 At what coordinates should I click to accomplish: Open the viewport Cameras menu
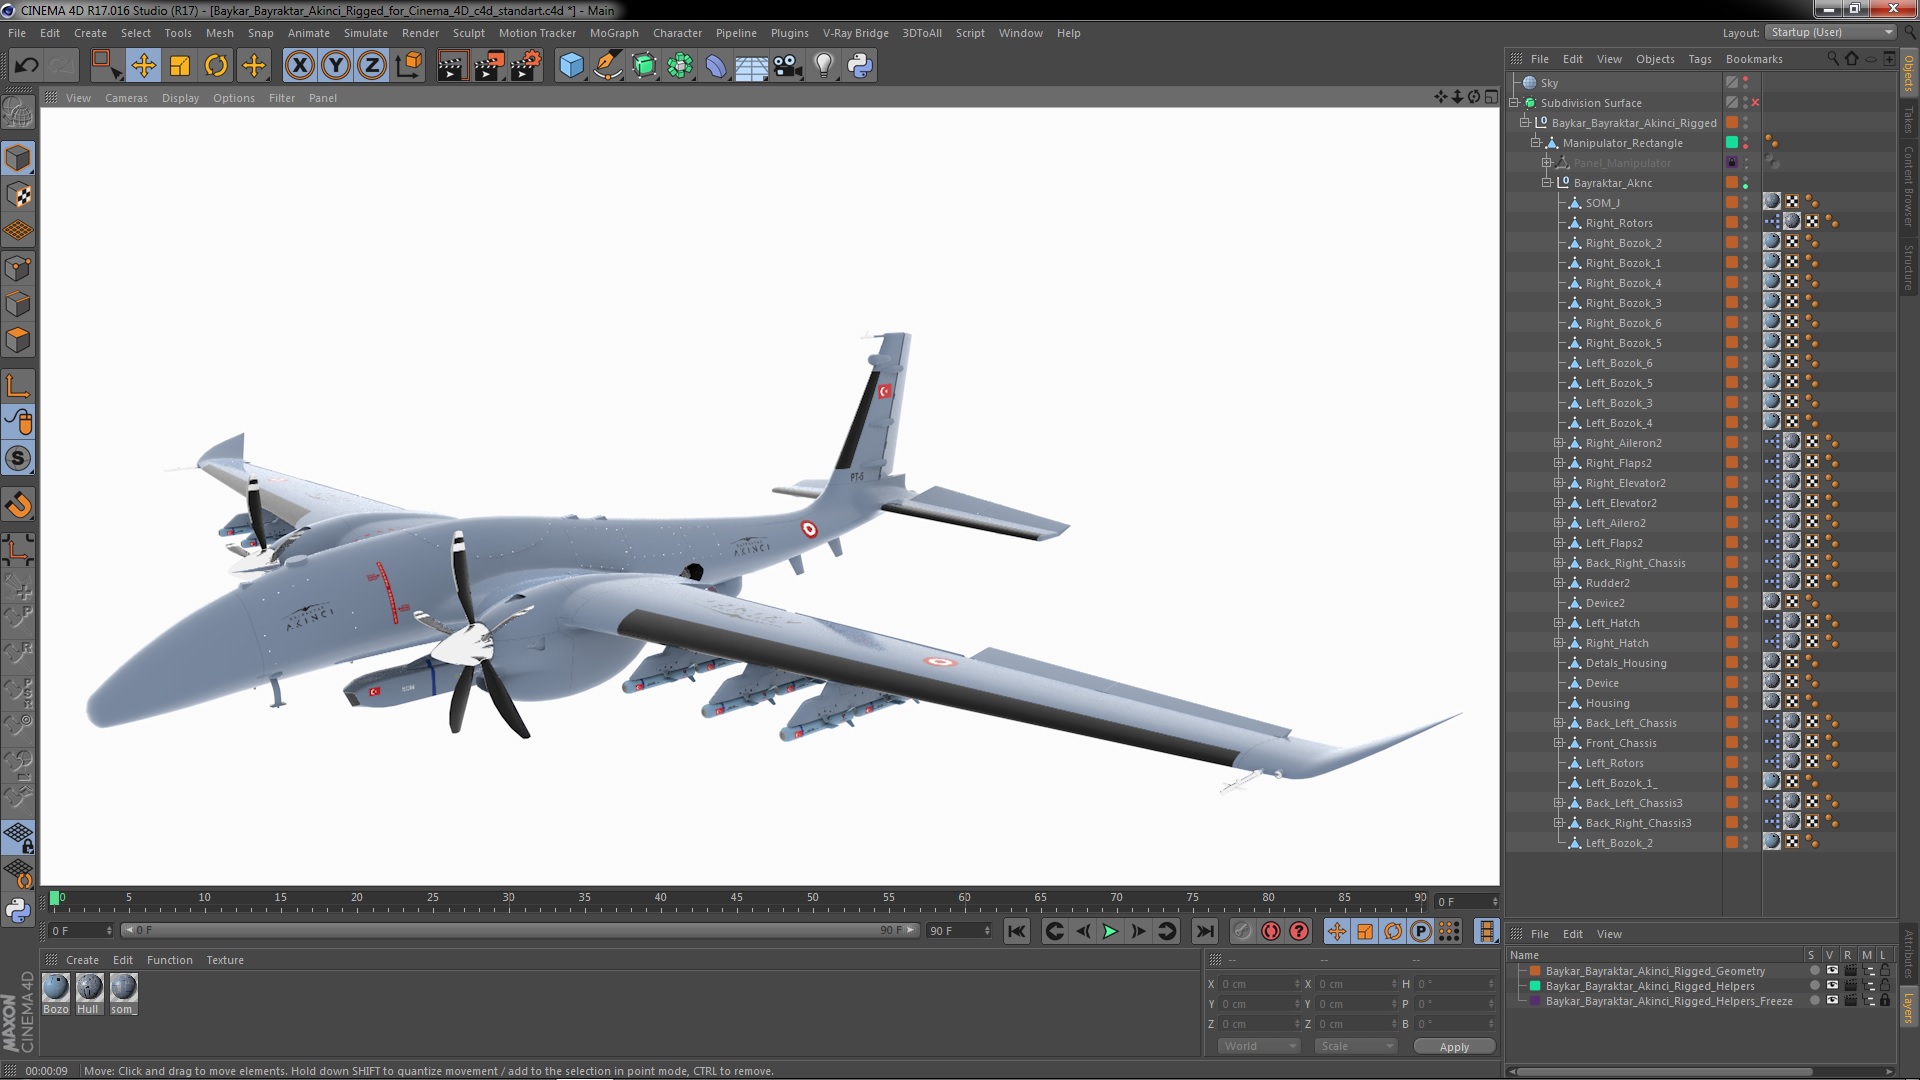click(126, 98)
